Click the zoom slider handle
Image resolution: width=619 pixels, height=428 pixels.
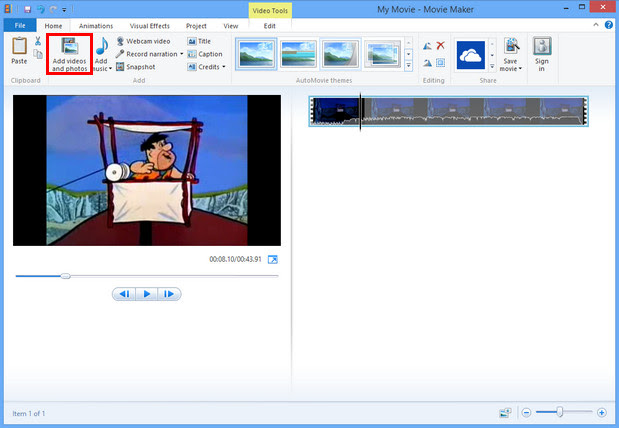(560, 412)
